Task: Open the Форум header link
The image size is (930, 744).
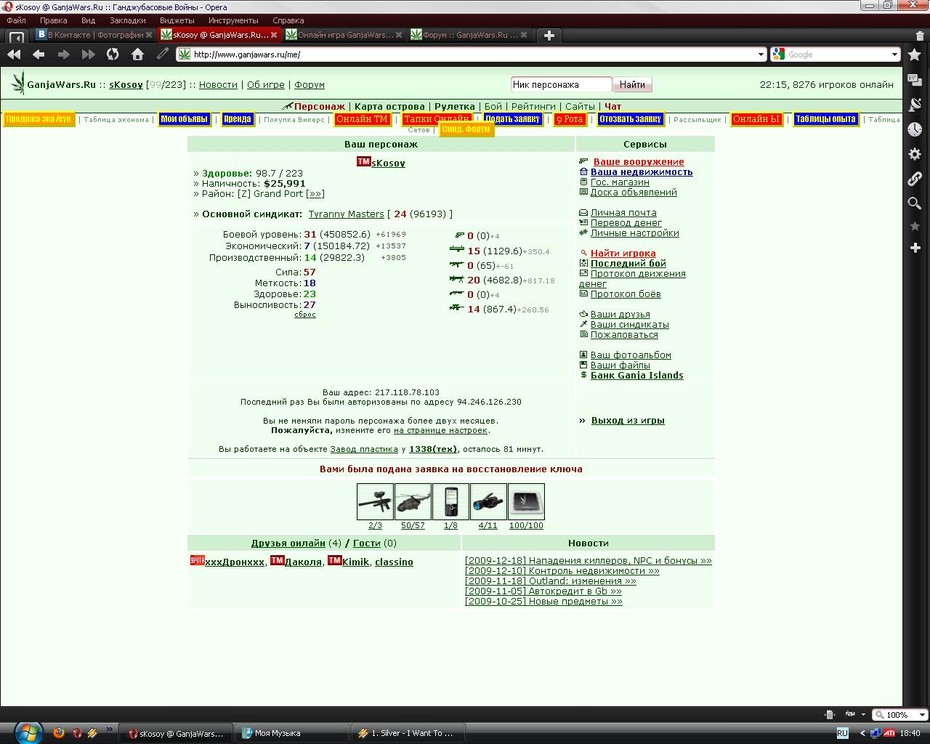Action: click(x=309, y=85)
